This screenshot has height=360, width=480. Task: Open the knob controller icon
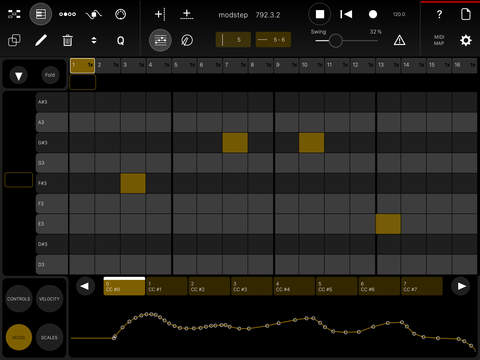(x=120, y=14)
